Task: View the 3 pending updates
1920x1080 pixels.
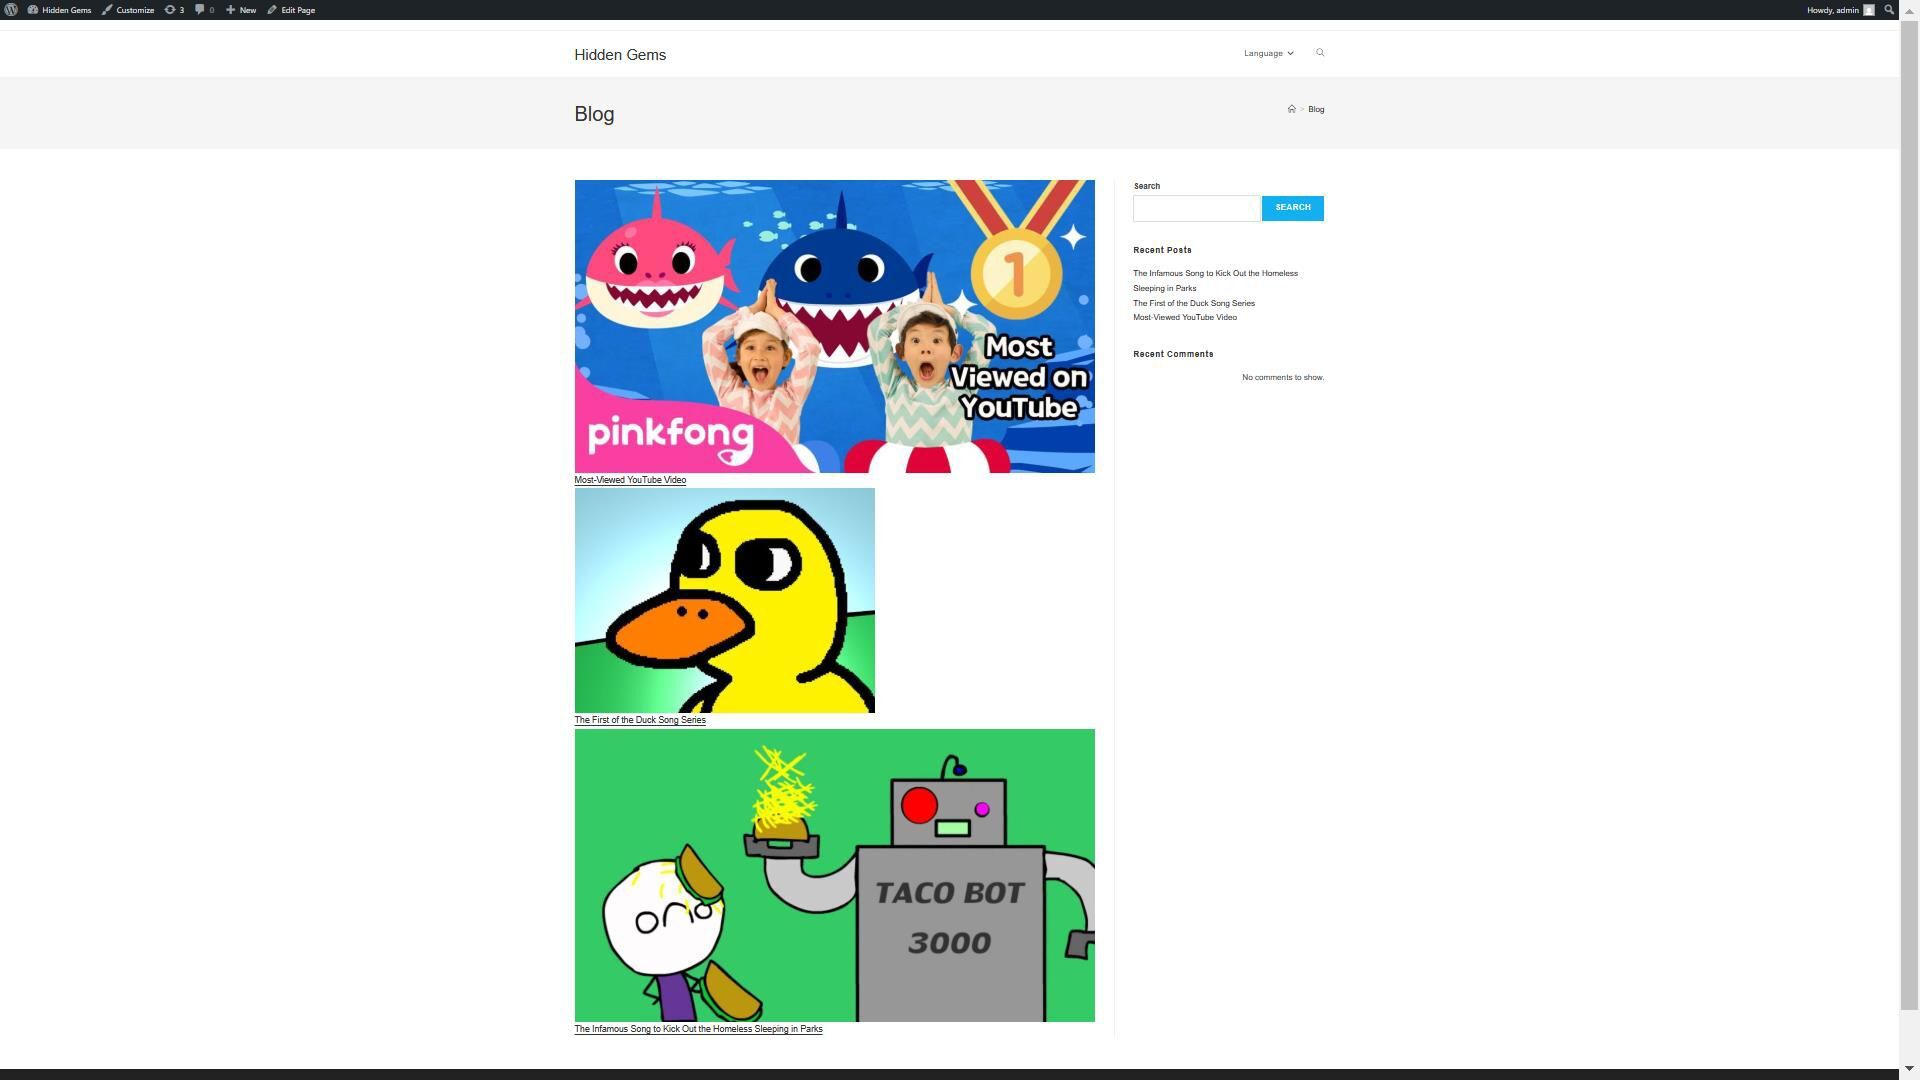Action: click(x=175, y=10)
